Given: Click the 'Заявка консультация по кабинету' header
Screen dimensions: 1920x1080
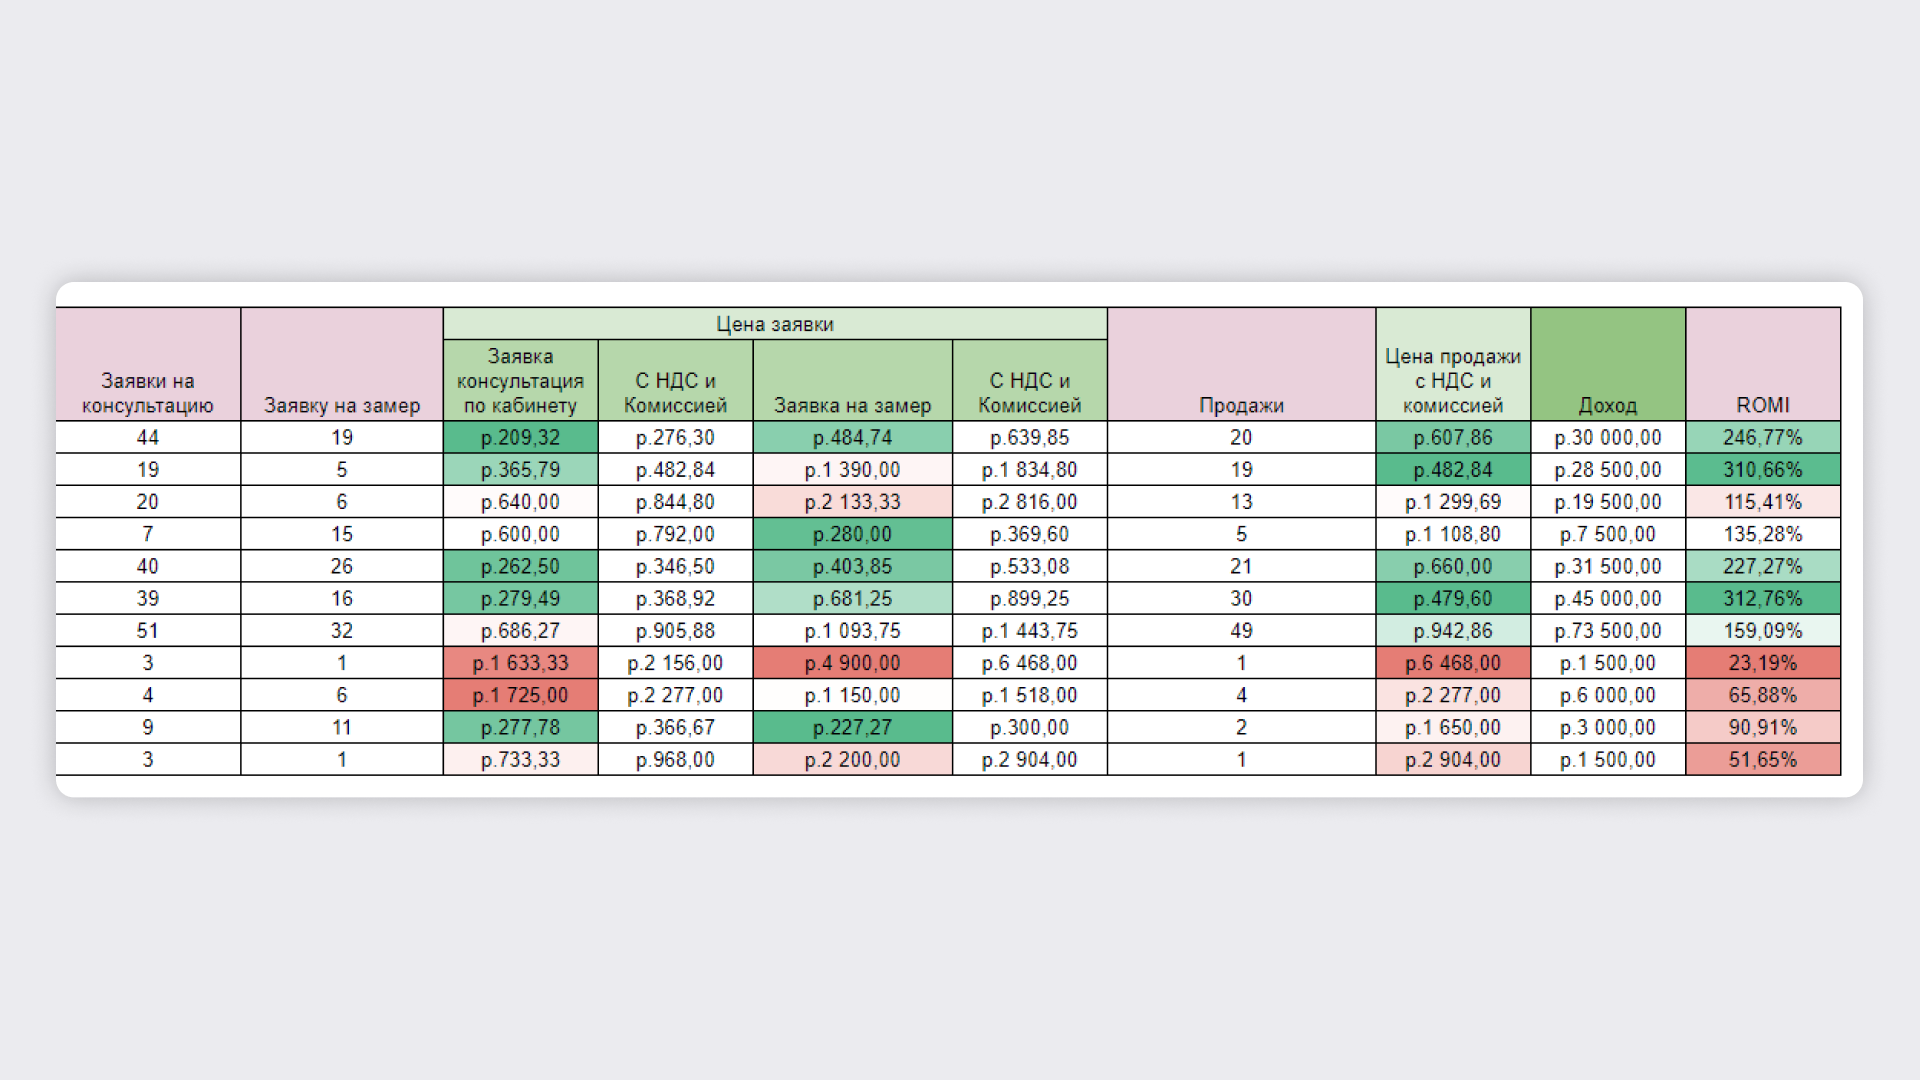Looking at the screenshot, I should coord(521,381).
